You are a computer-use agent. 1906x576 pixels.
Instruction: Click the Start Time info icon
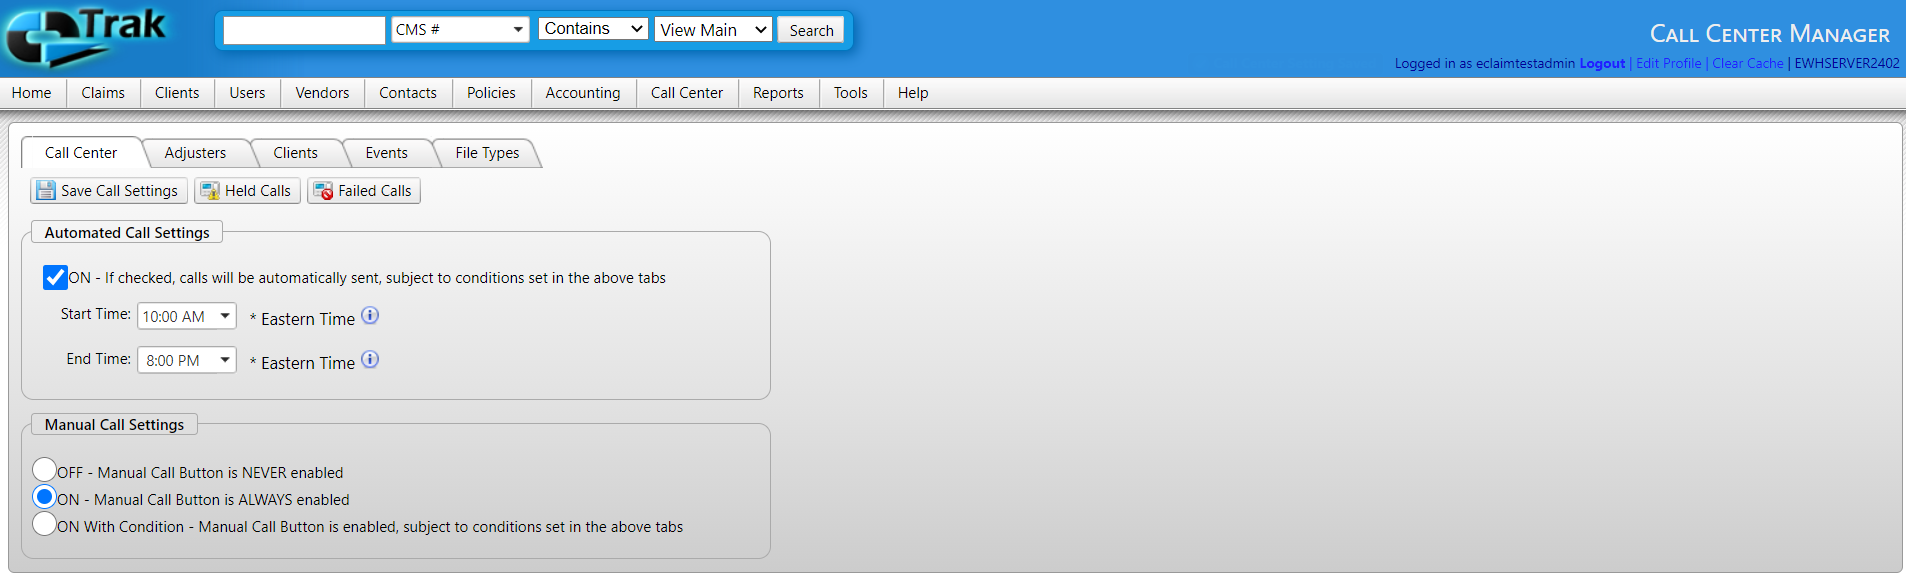[x=370, y=316]
